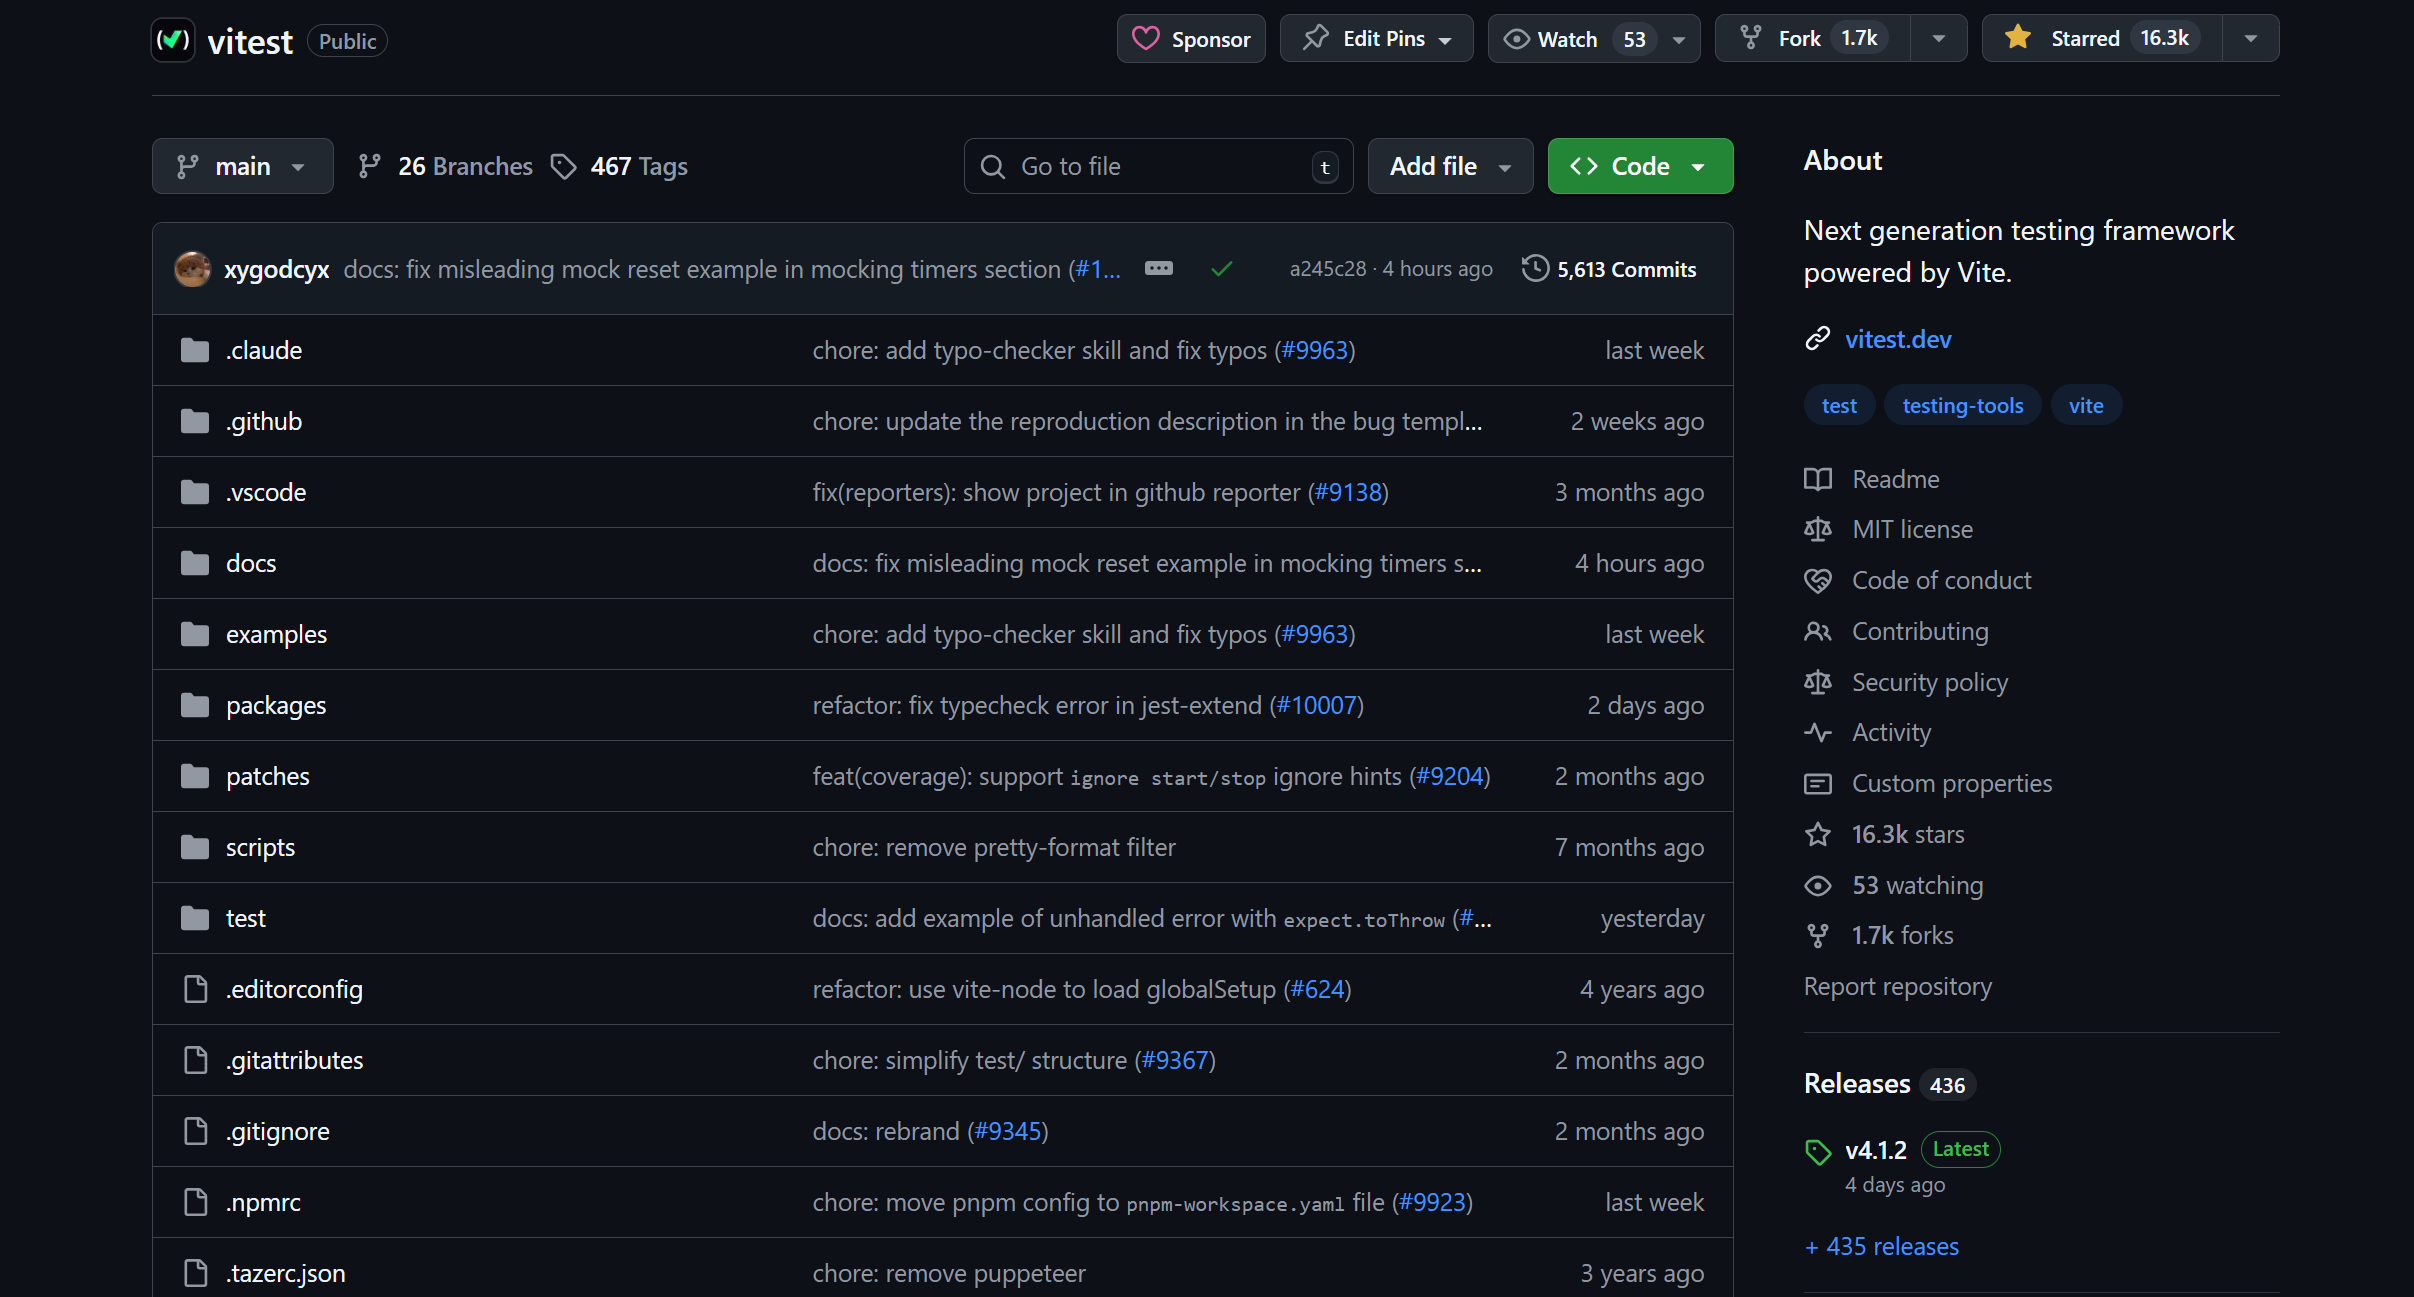Select the testing-tools topic tag
Viewport: 2414px width, 1297px height.
[1962, 406]
